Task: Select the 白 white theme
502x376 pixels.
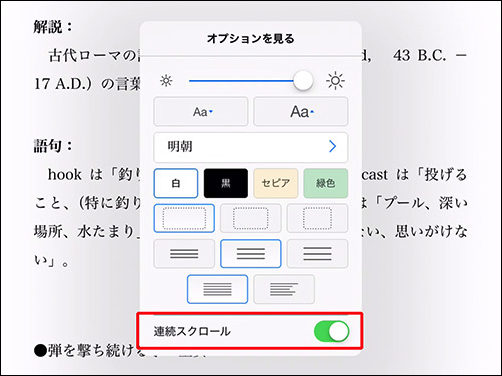Action: click(176, 183)
